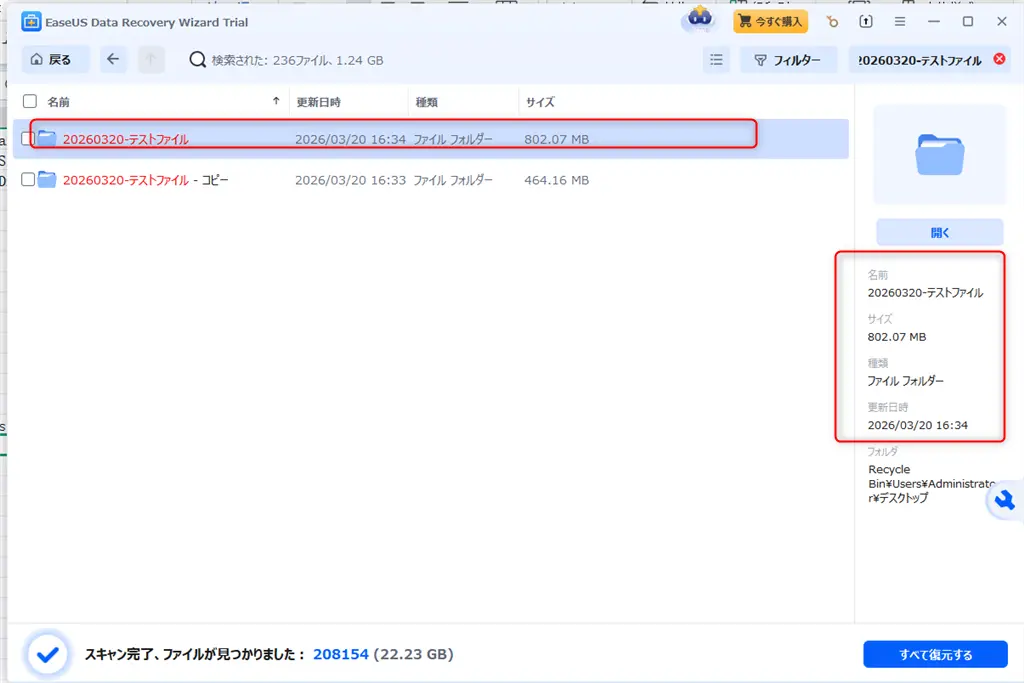The width and height of the screenshot is (1024, 683).
Task: Click the 種類 column header
Action: (428, 101)
